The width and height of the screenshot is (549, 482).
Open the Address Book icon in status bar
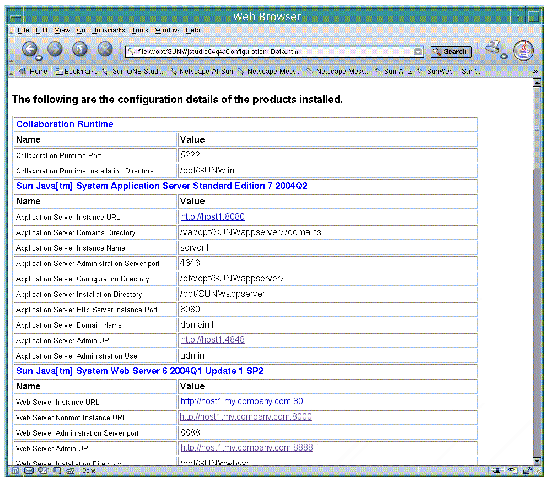57,471
